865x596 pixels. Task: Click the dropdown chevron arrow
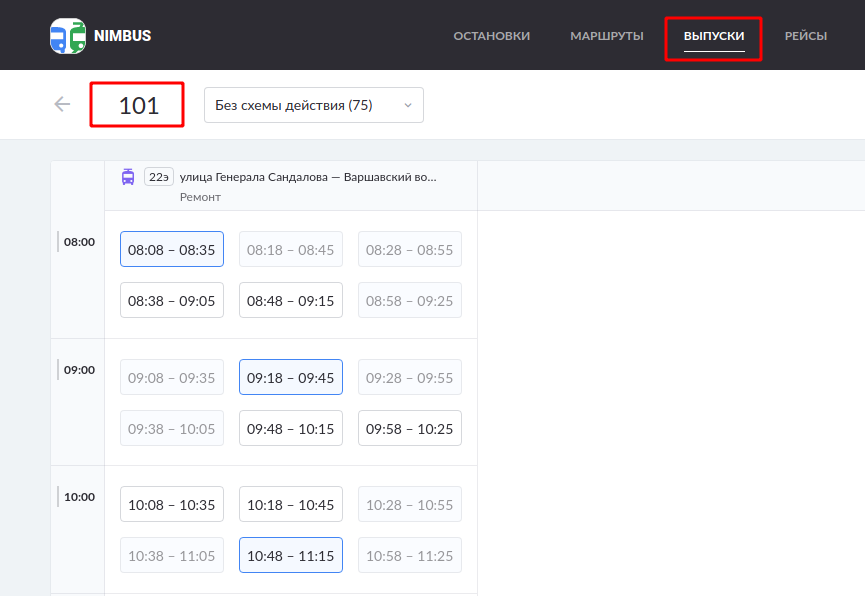point(407,105)
